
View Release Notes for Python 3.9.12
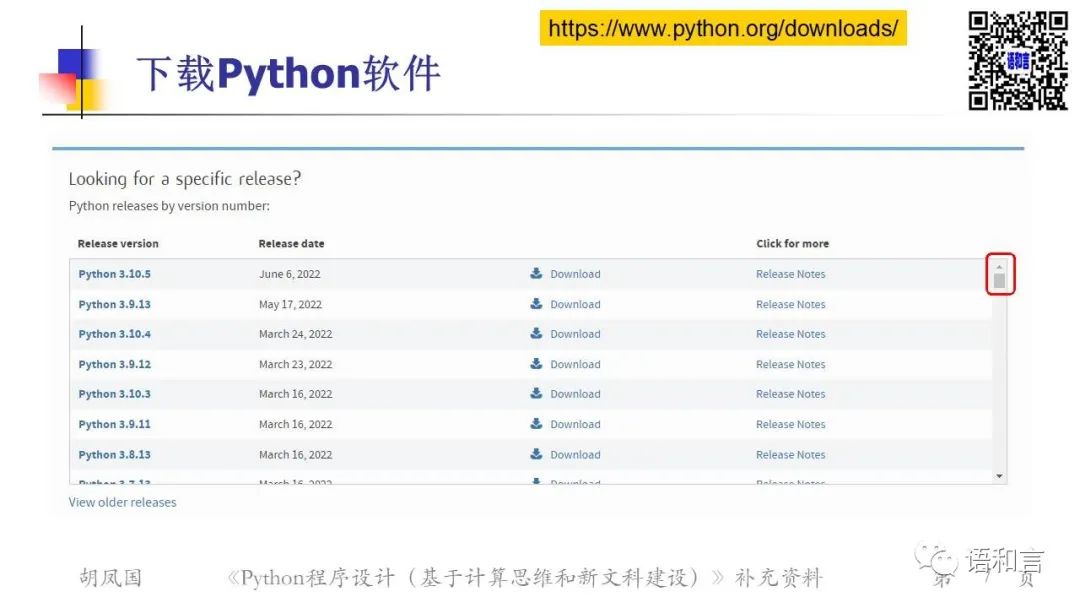pos(791,364)
